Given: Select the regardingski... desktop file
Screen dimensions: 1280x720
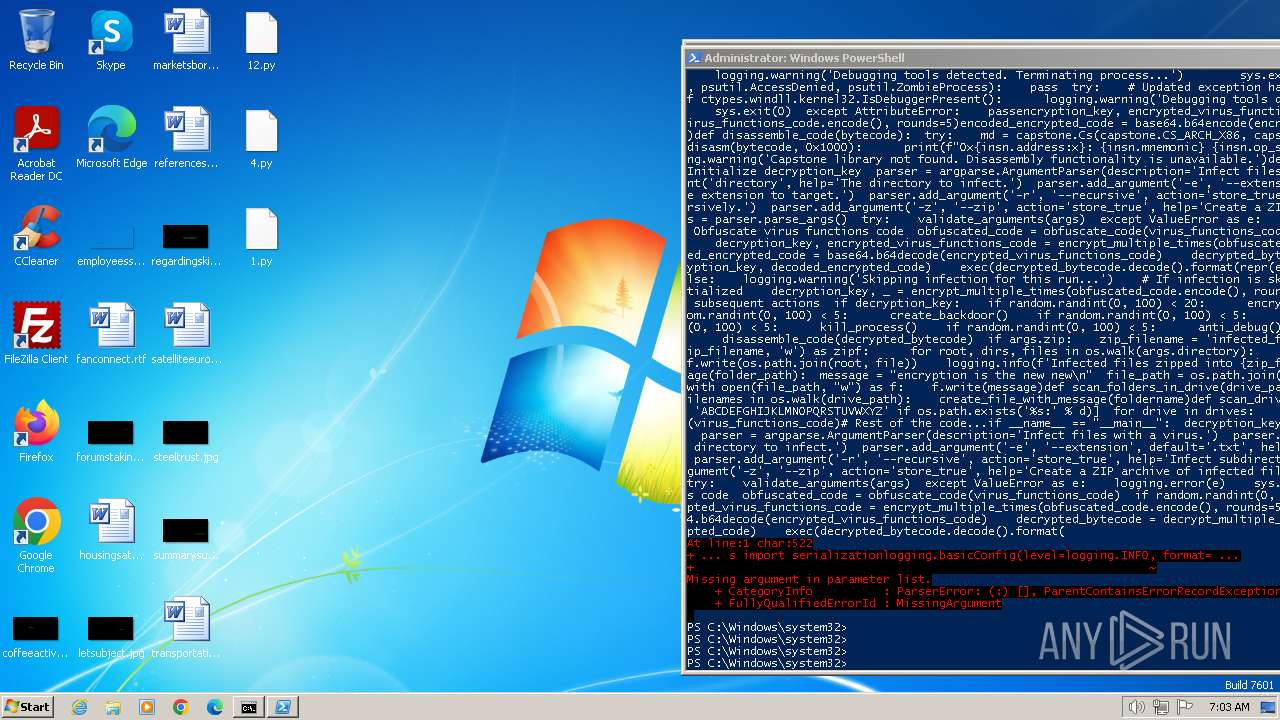Looking at the screenshot, I should tap(186, 246).
